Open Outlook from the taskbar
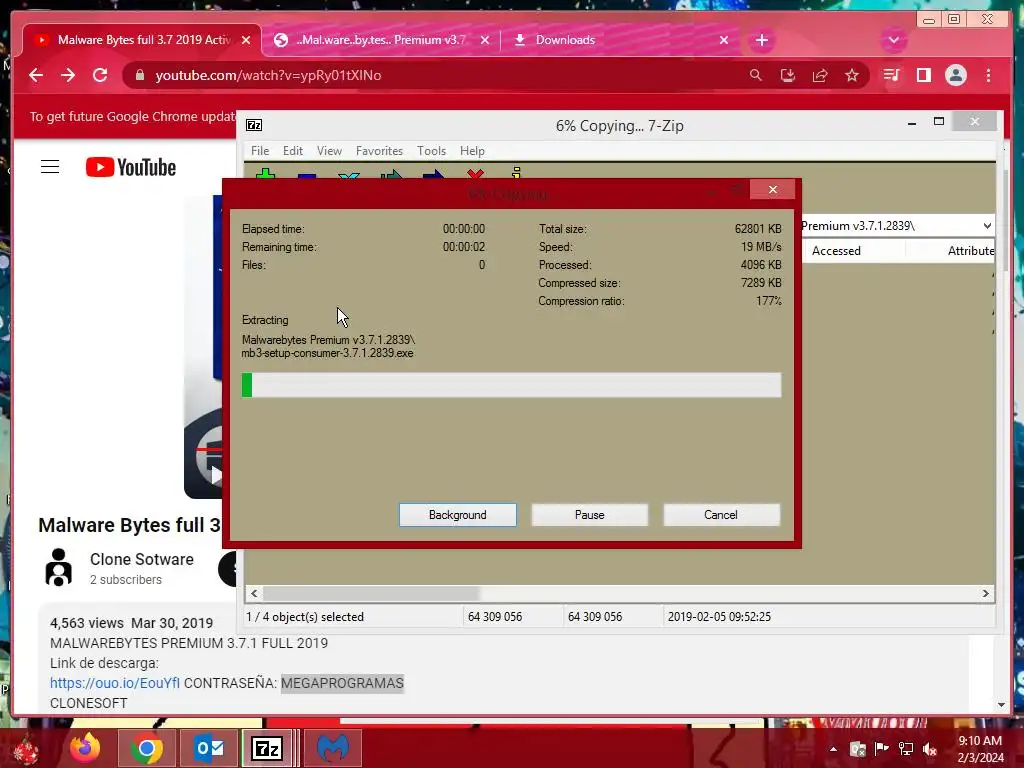The width and height of the screenshot is (1024, 768). click(x=209, y=748)
